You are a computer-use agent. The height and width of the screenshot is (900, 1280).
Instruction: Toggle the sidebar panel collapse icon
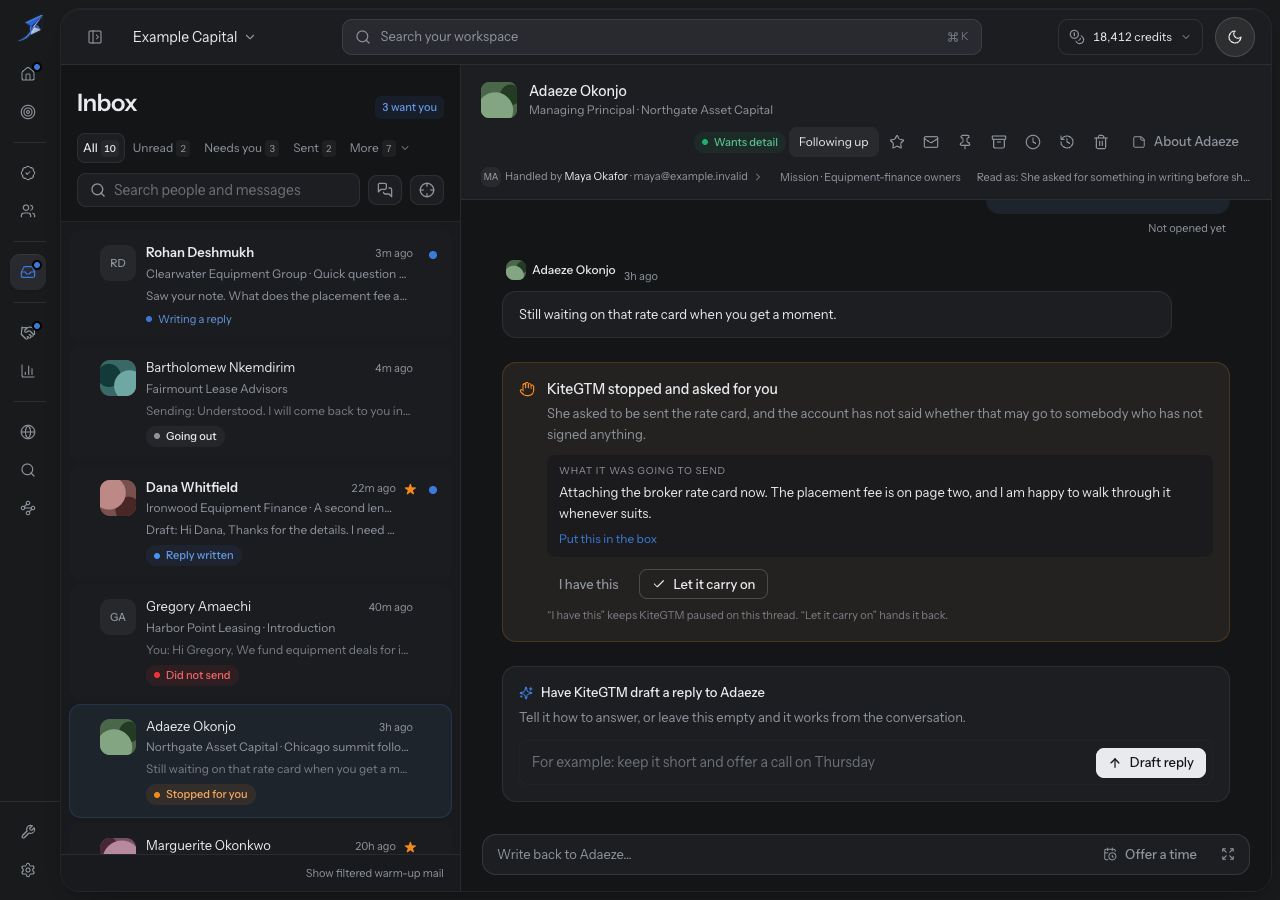pos(95,37)
